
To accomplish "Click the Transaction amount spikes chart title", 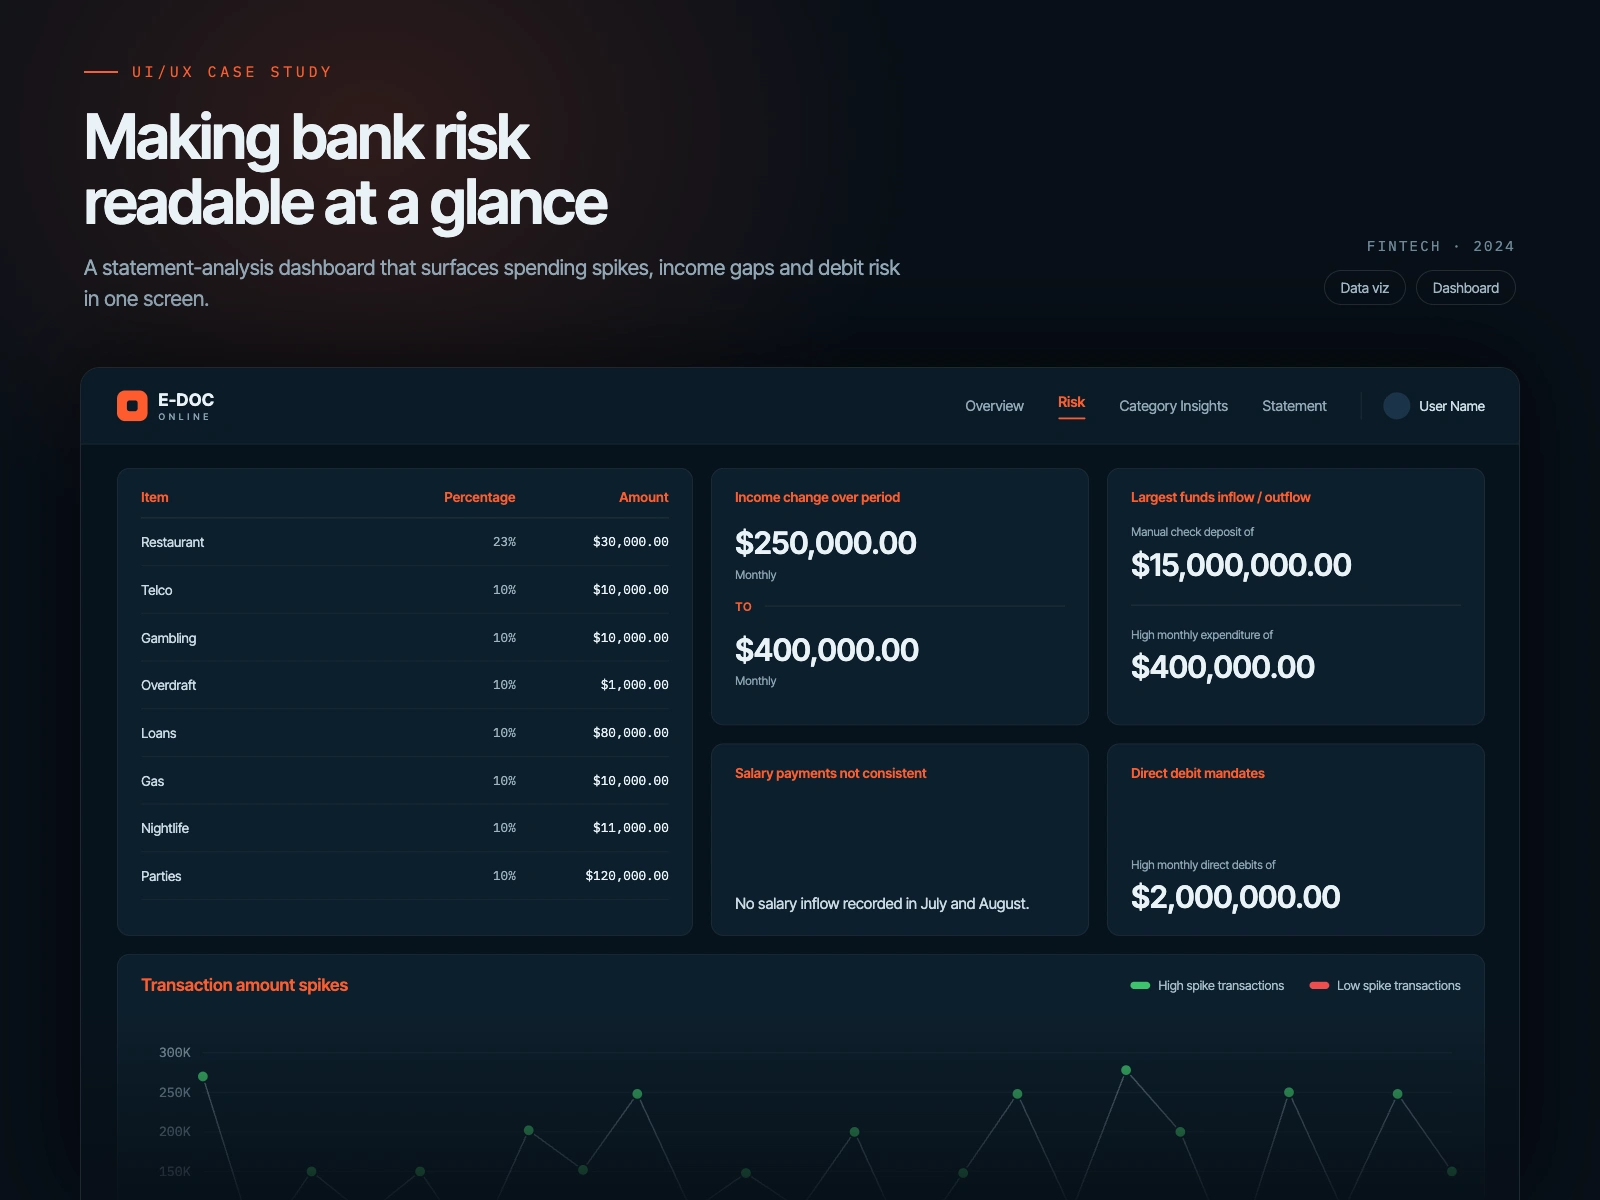I will click(x=244, y=985).
